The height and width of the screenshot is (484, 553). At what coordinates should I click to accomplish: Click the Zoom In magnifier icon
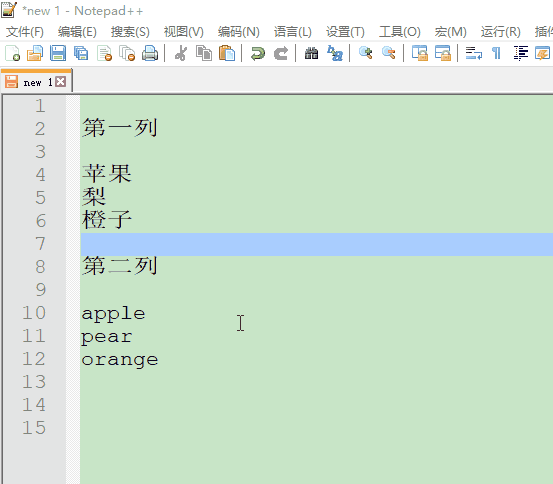366,53
